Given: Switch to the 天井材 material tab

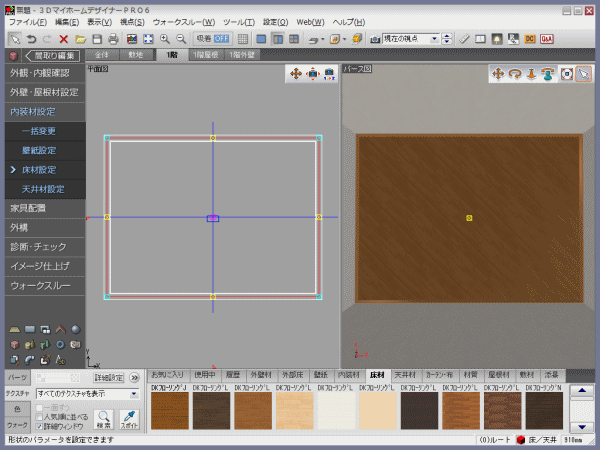Looking at the screenshot, I should [x=406, y=374].
